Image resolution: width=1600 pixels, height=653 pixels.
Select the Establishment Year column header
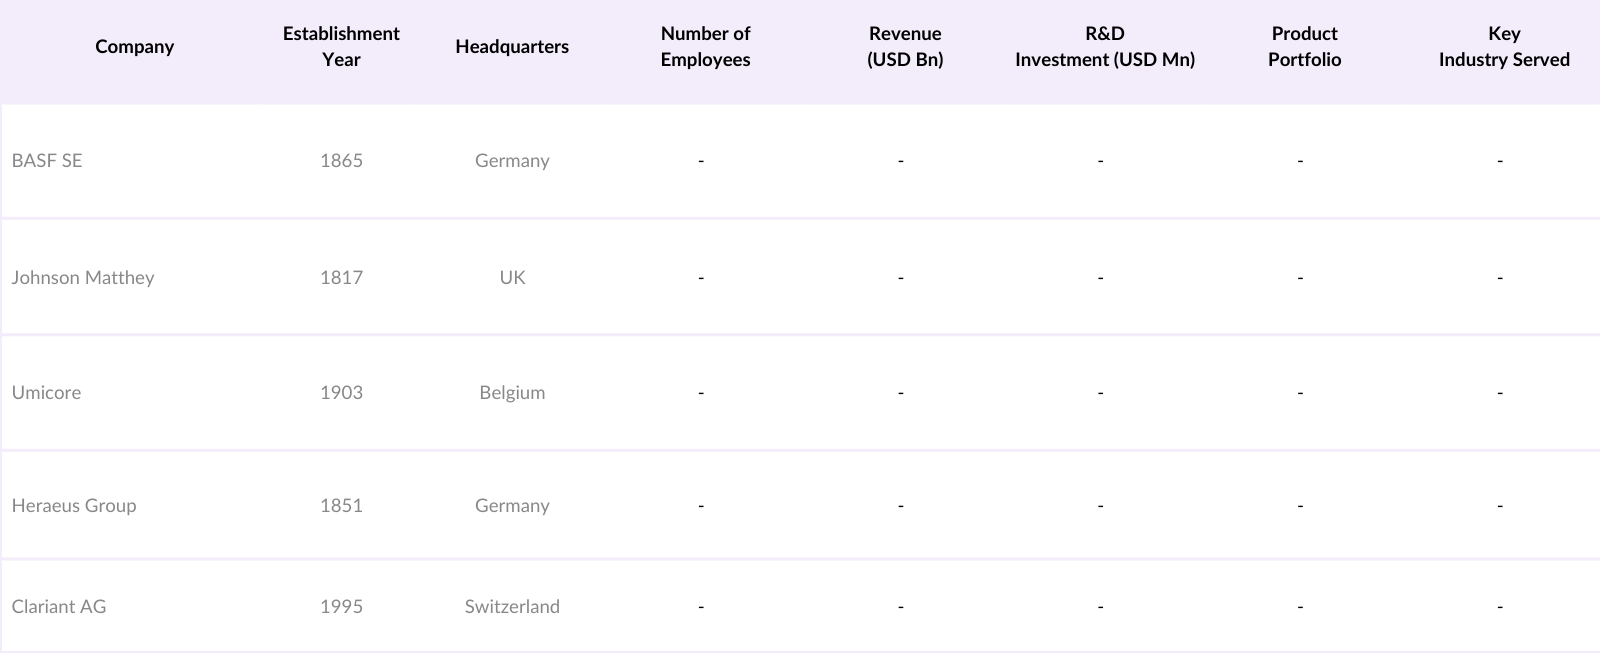coord(341,47)
